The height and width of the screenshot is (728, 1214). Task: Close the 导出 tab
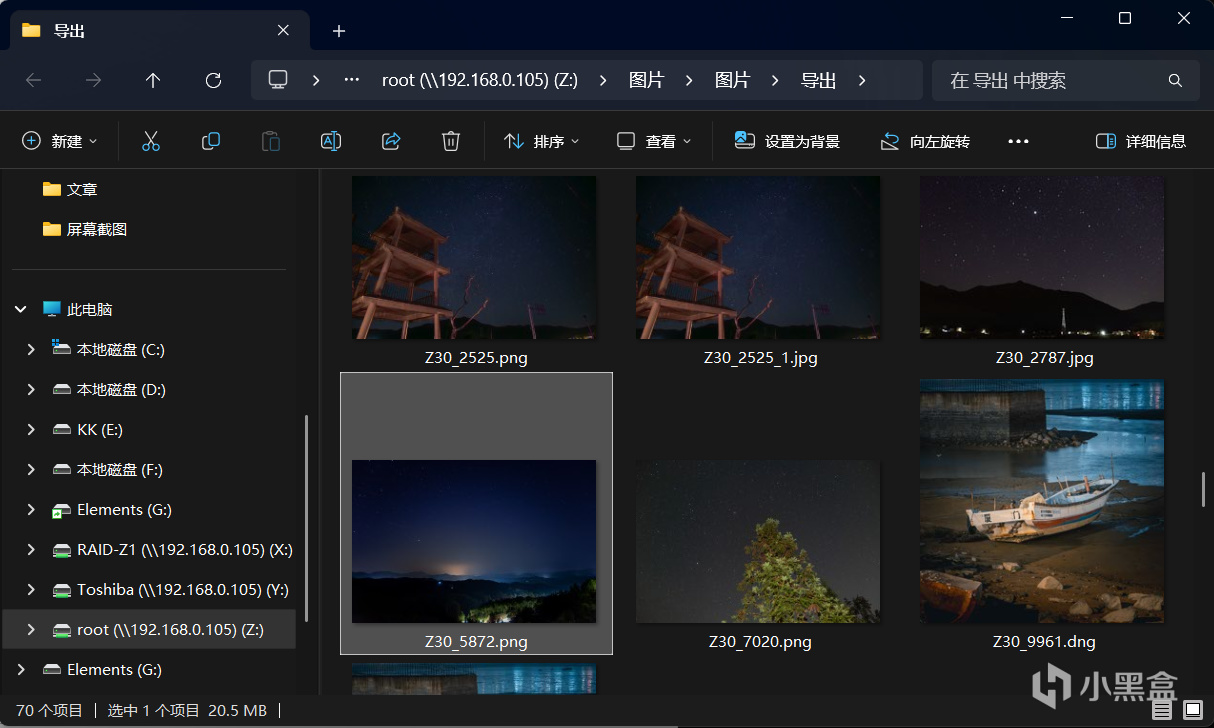[283, 30]
